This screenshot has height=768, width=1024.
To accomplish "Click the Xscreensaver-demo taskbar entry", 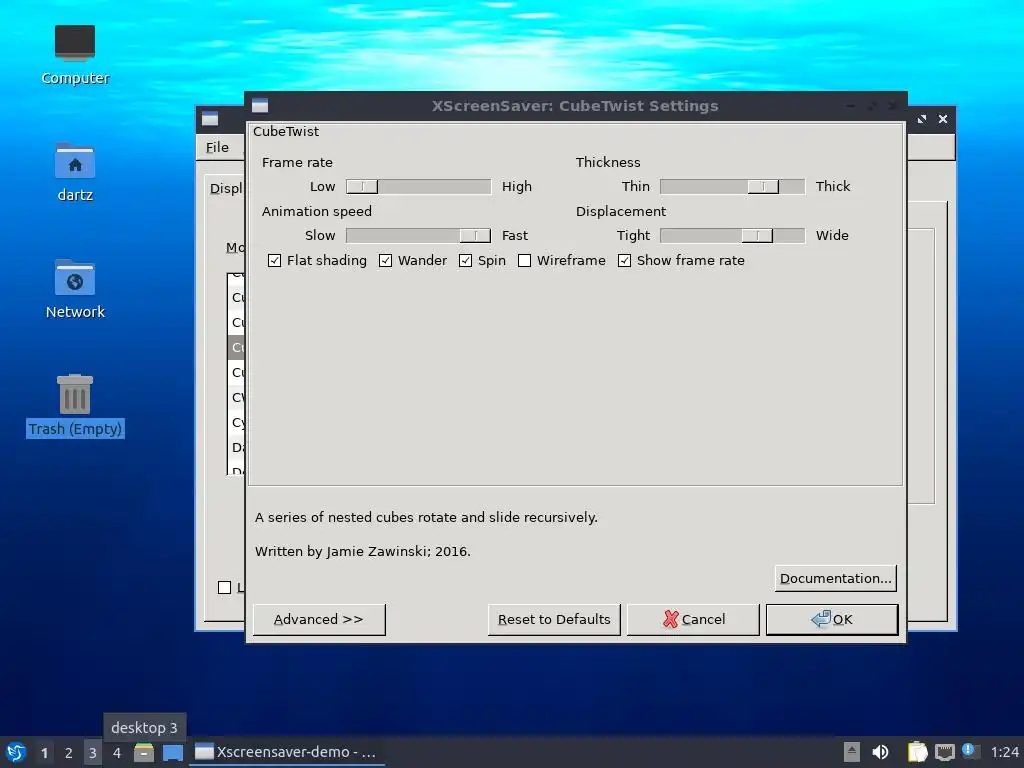I will pos(287,752).
